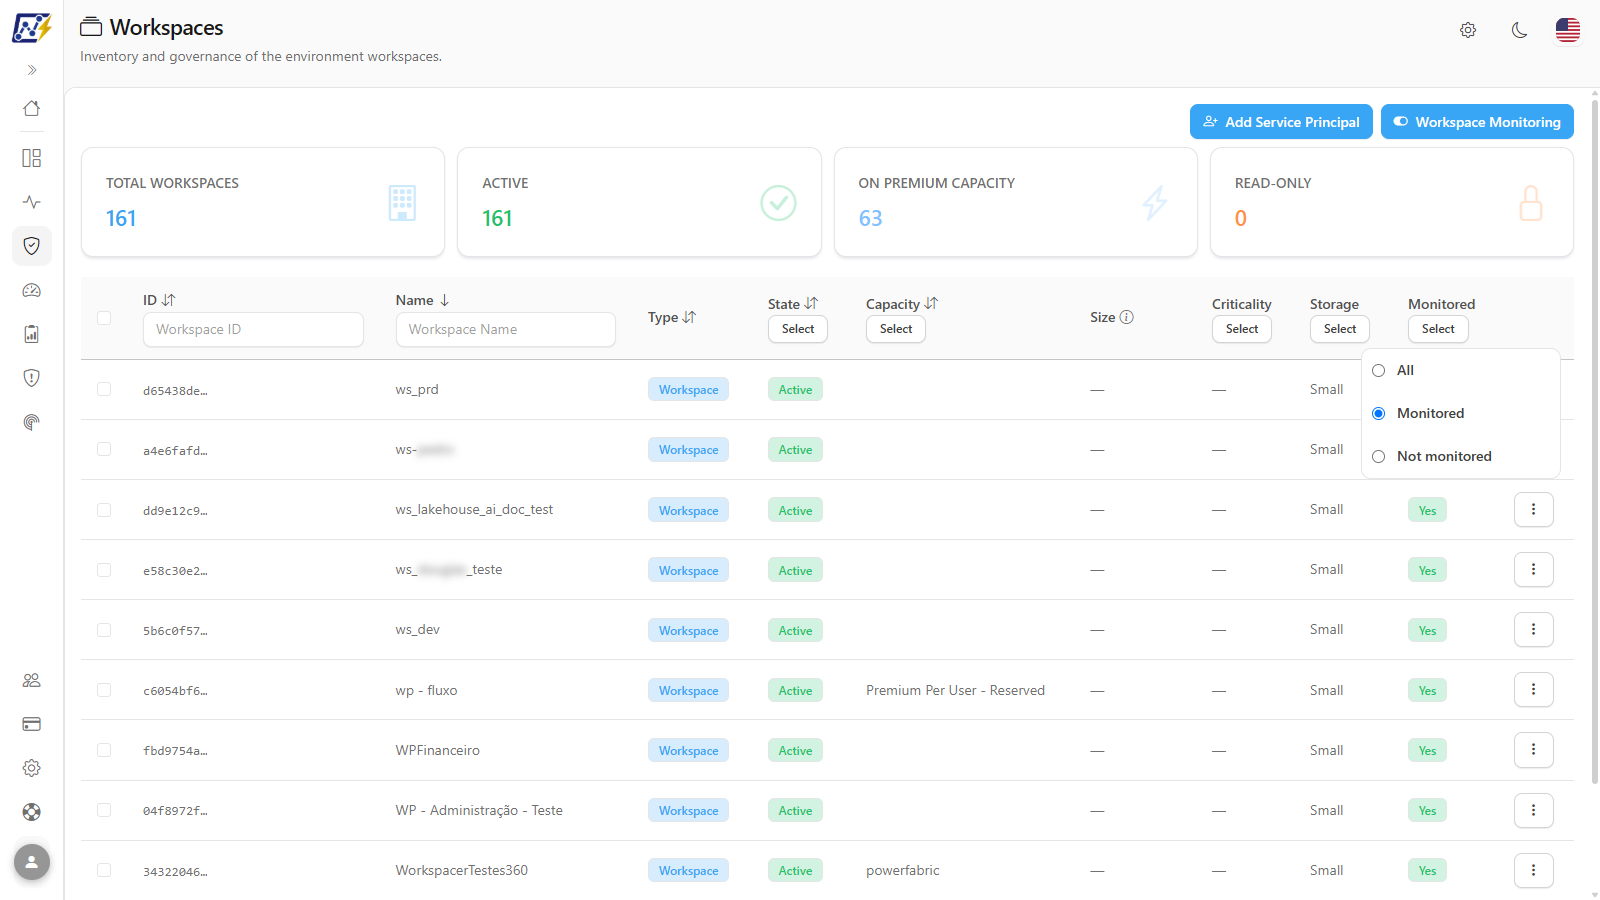
Task: Click the Size column info icon
Action: pyautogui.click(x=1127, y=317)
